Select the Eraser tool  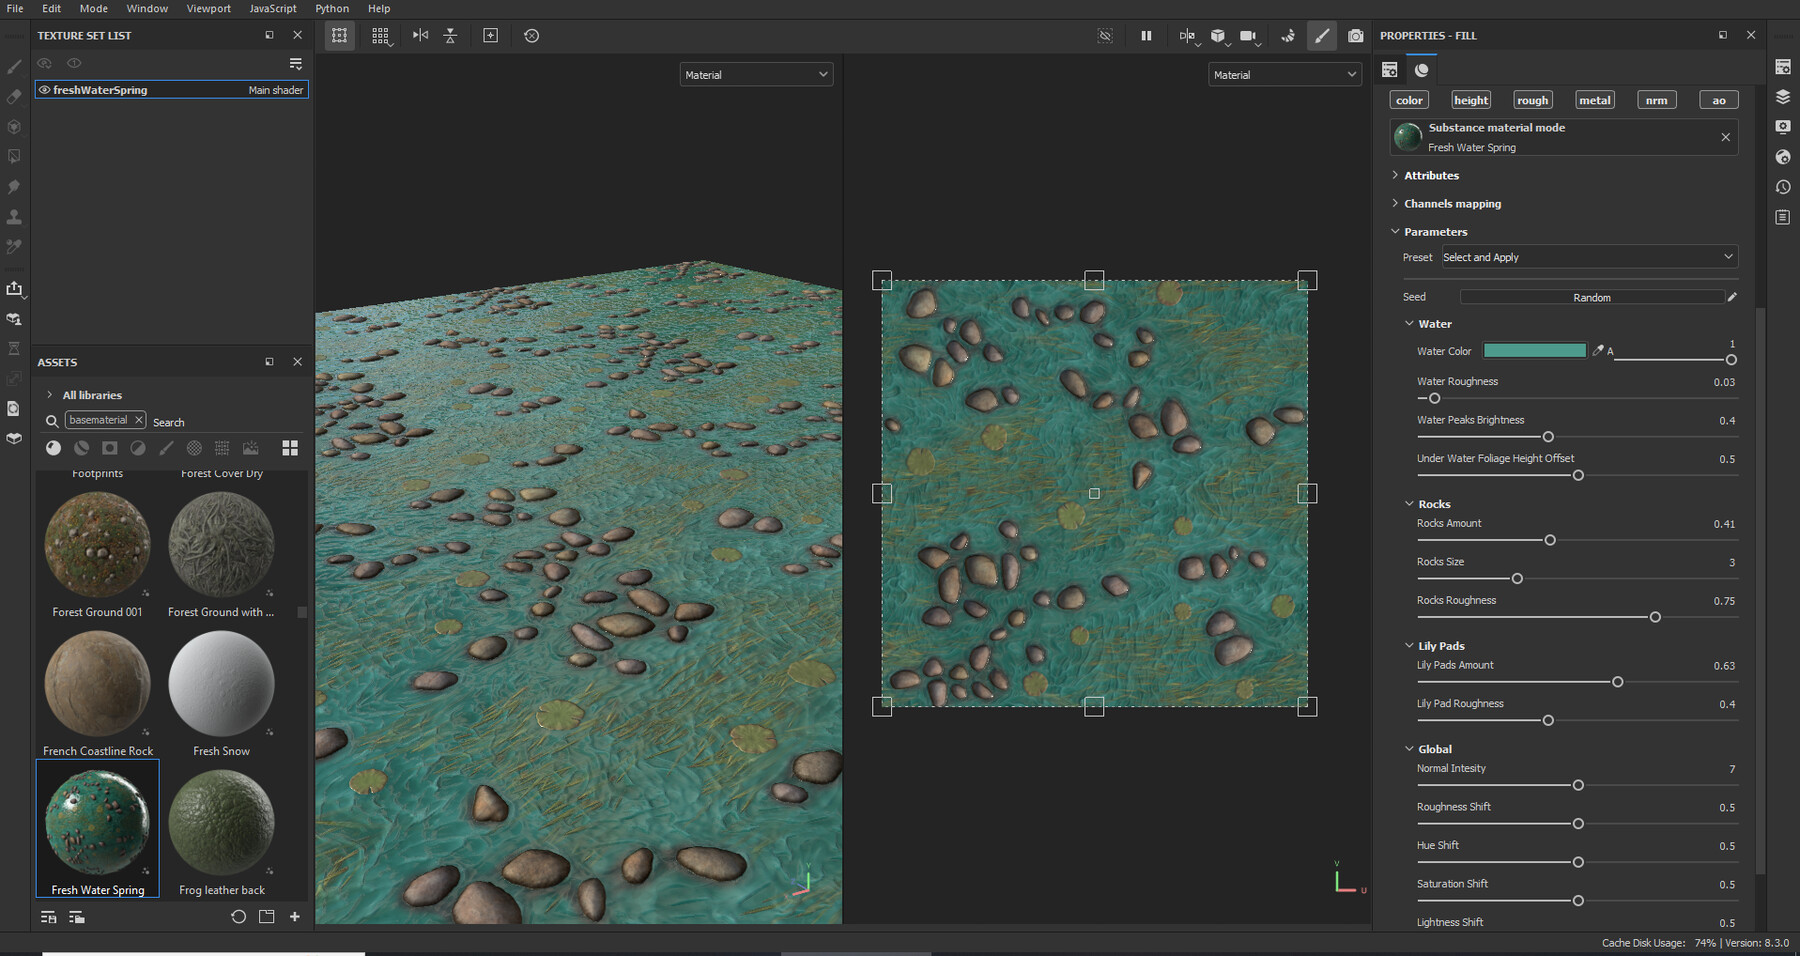pyautogui.click(x=14, y=96)
